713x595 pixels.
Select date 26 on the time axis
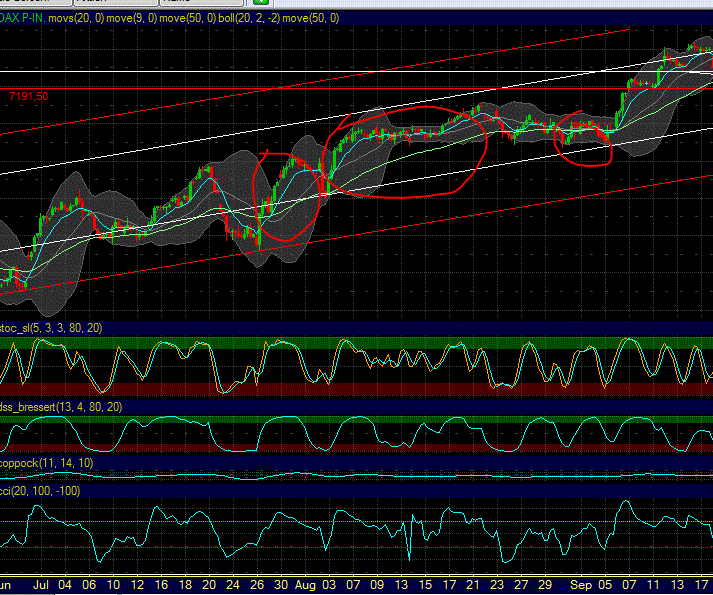257,585
